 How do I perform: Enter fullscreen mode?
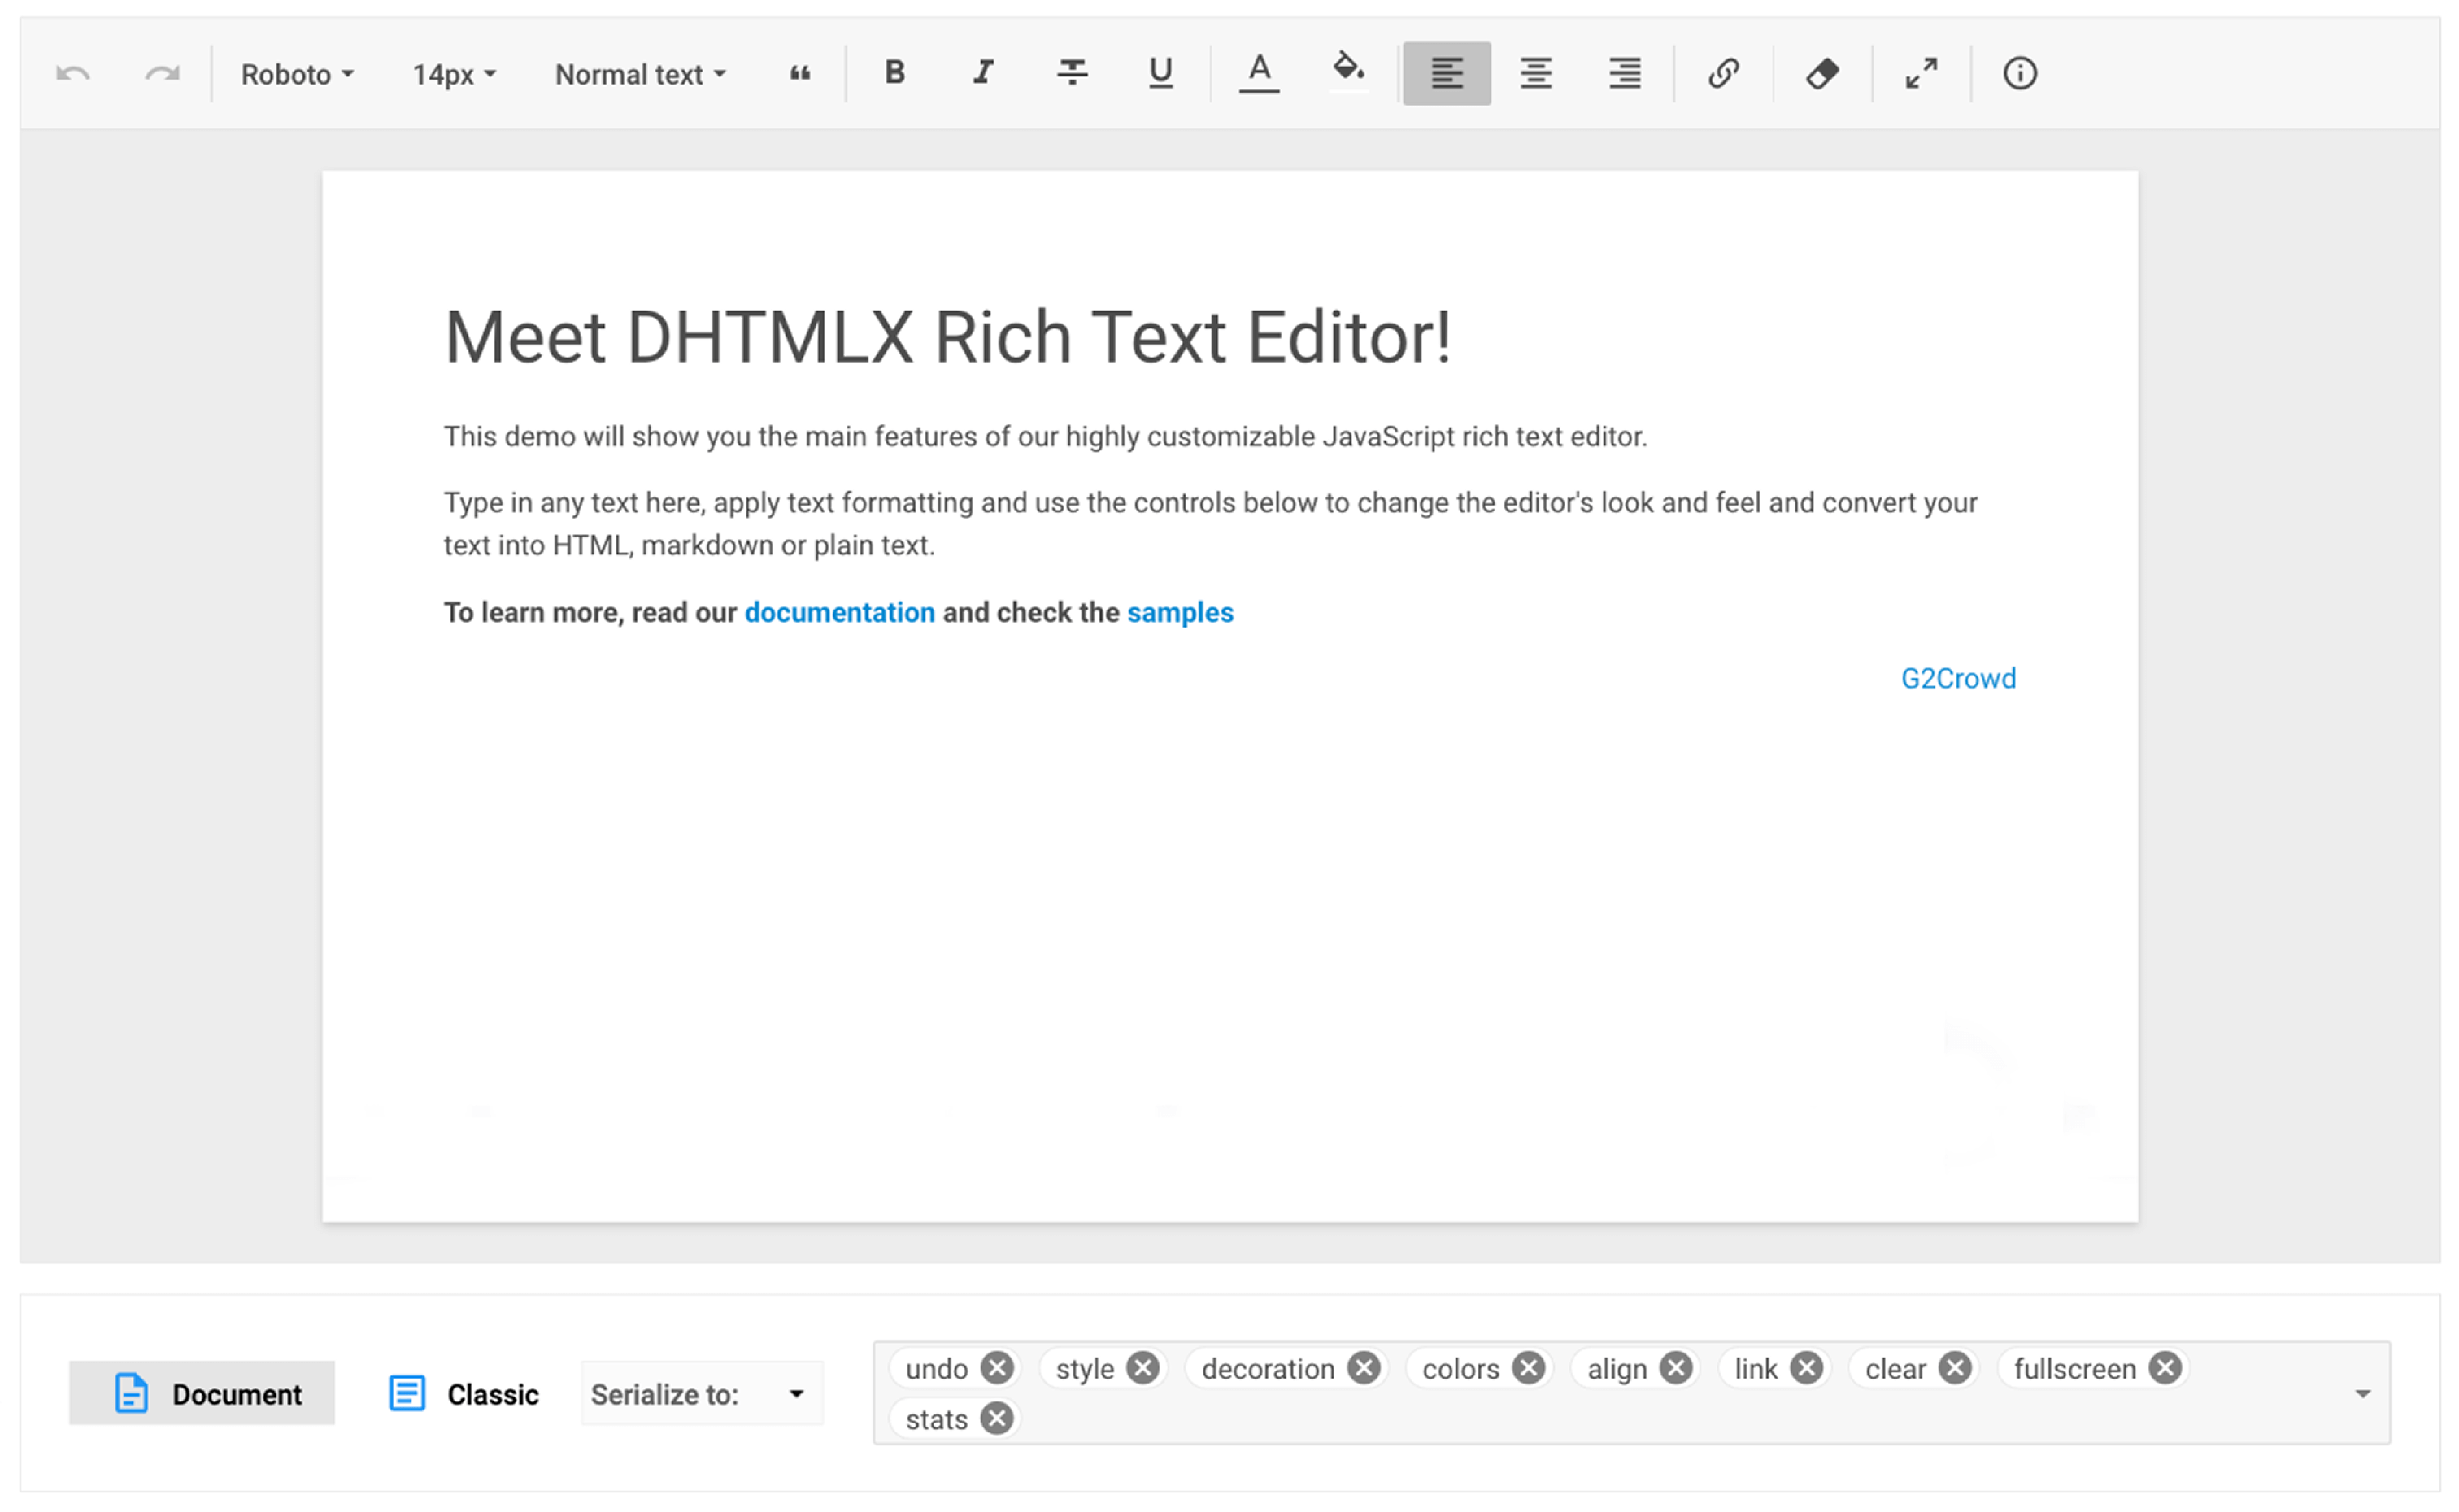coord(1919,72)
